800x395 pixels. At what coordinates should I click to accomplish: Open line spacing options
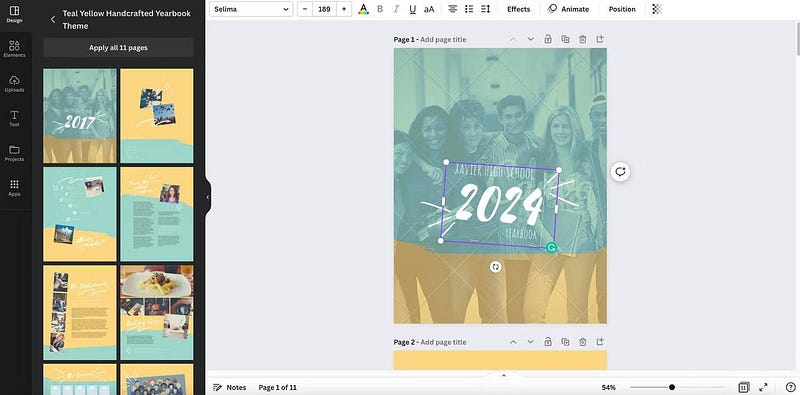486,9
